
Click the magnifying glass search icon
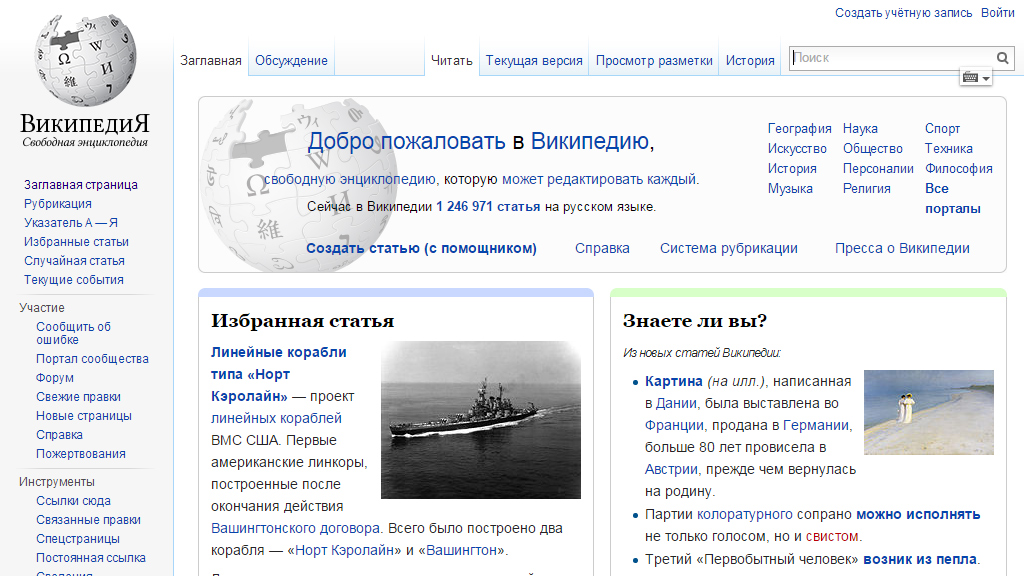click(x=1002, y=58)
